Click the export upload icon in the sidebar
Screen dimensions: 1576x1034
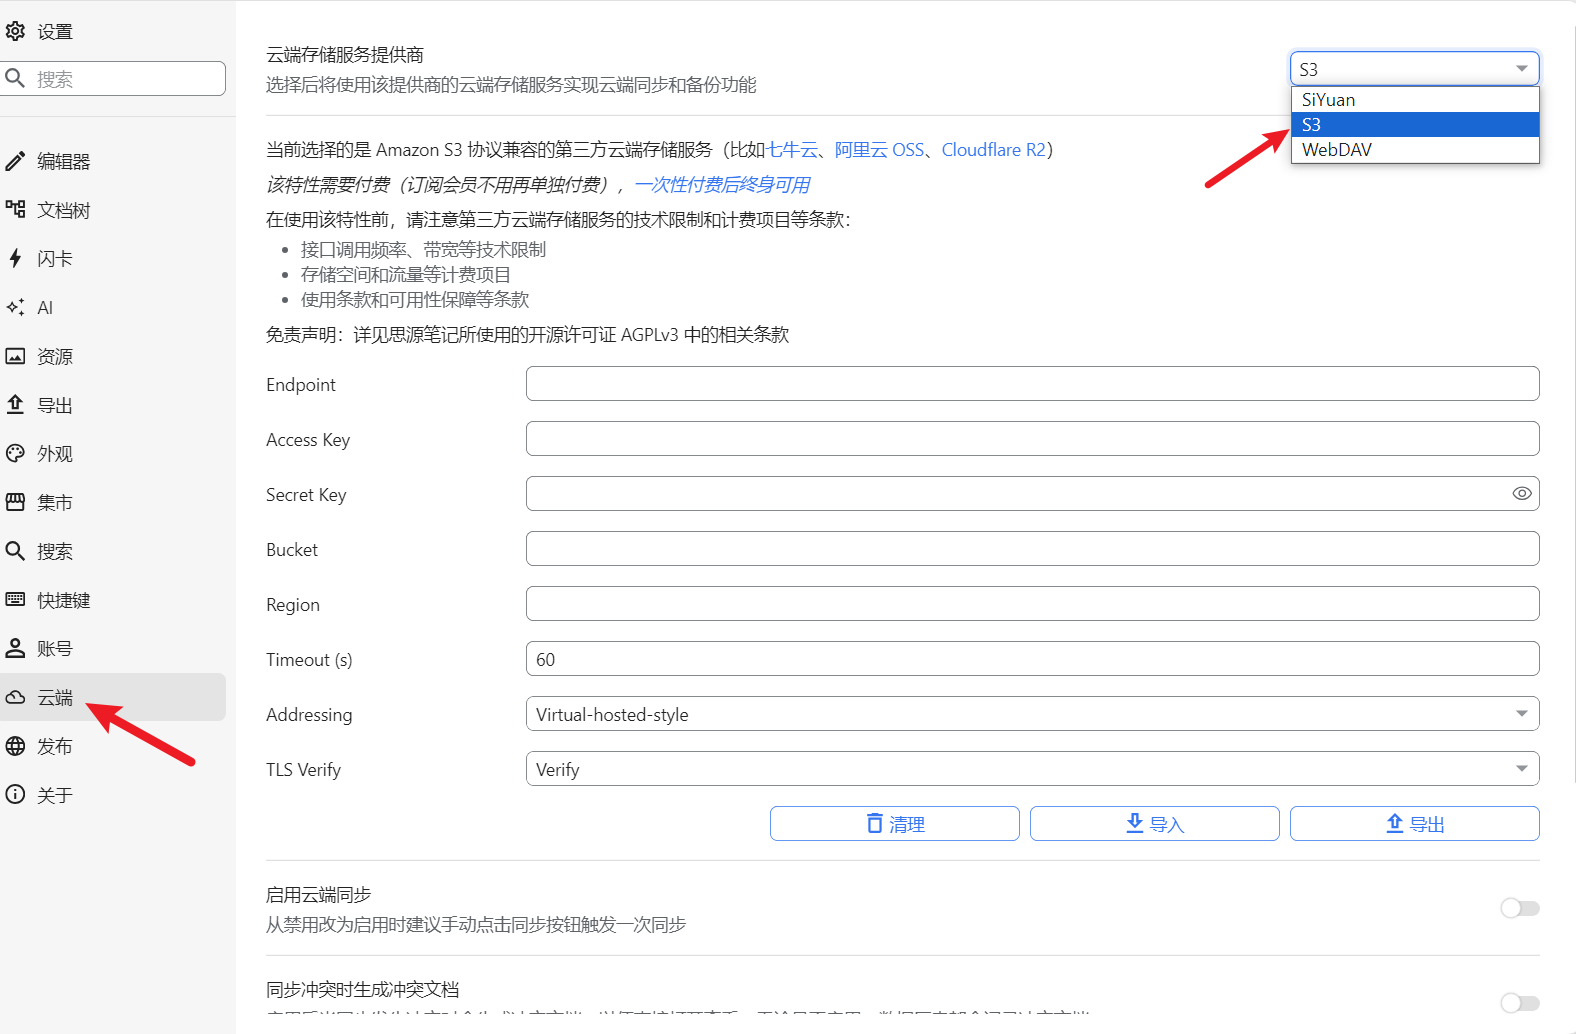pyautogui.click(x=15, y=404)
